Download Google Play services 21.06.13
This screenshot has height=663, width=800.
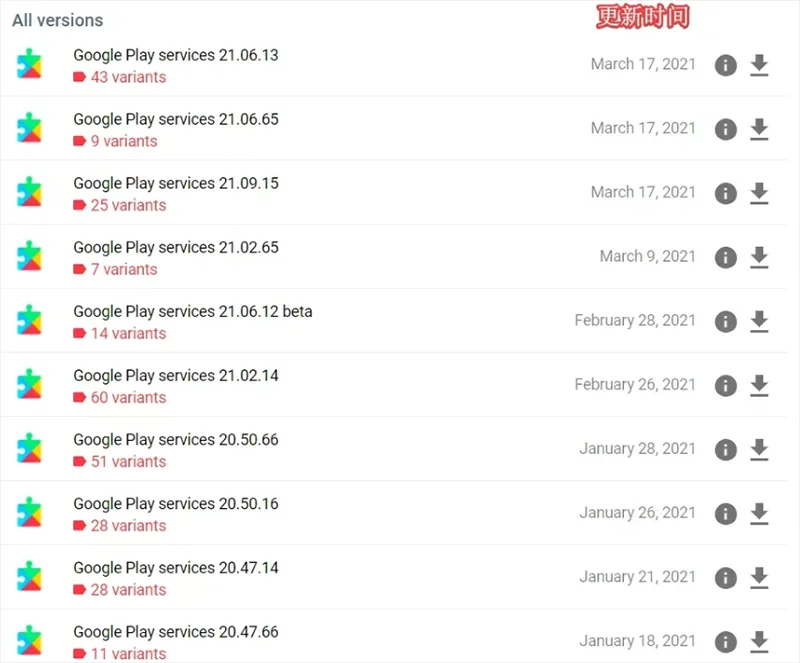[759, 65]
